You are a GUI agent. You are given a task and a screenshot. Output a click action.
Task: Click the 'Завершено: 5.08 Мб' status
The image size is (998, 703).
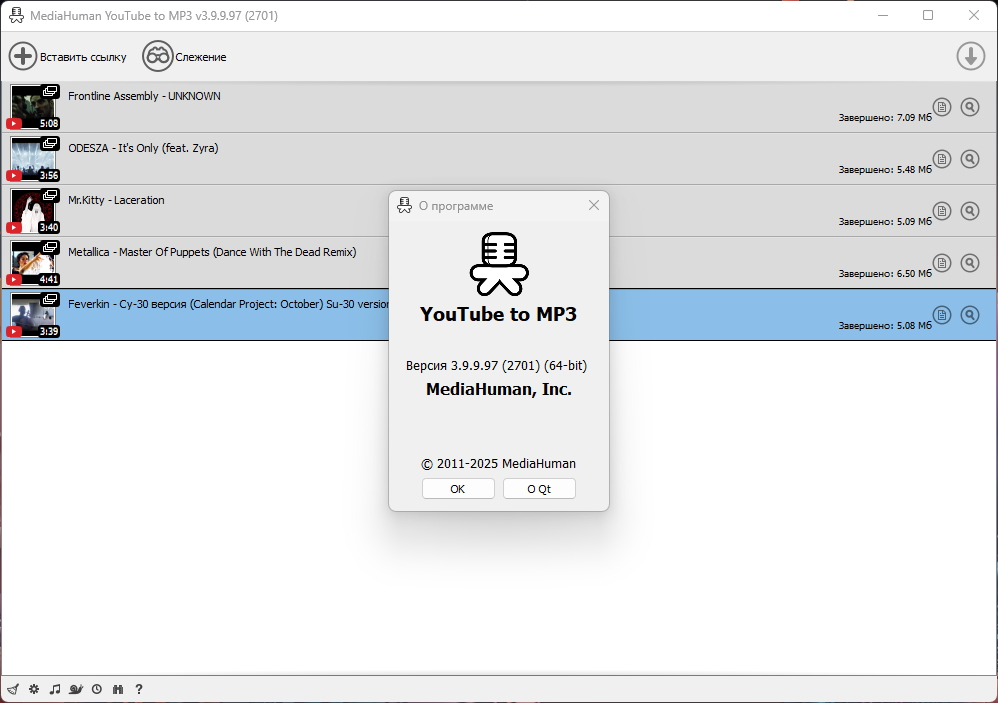[x=885, y=326]
